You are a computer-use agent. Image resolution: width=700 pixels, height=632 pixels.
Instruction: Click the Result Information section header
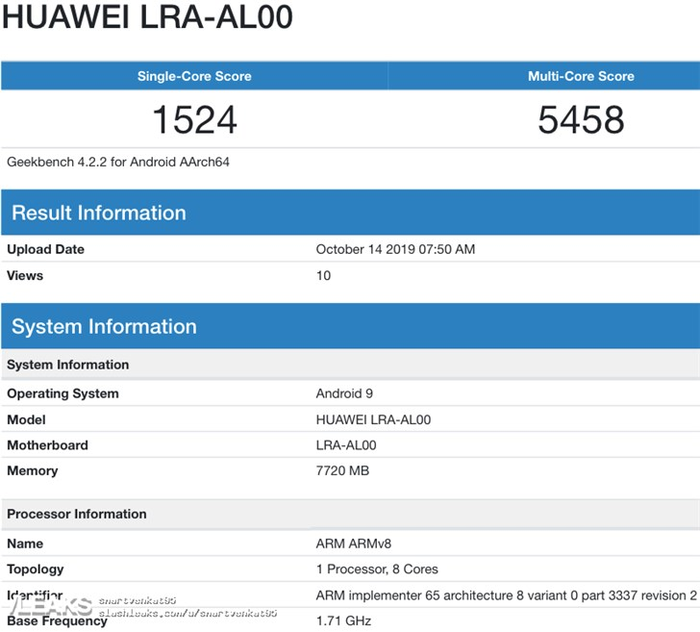[x=350, y=212]
